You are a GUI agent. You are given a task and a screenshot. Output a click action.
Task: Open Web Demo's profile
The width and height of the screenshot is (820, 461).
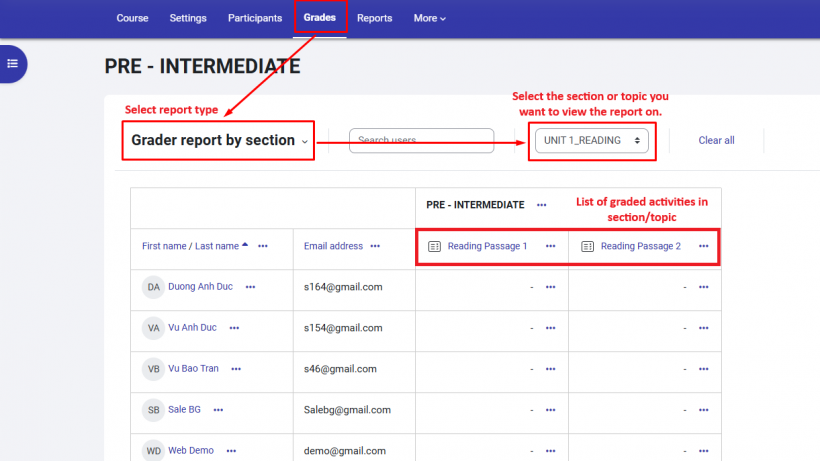(x=191, y=450)
